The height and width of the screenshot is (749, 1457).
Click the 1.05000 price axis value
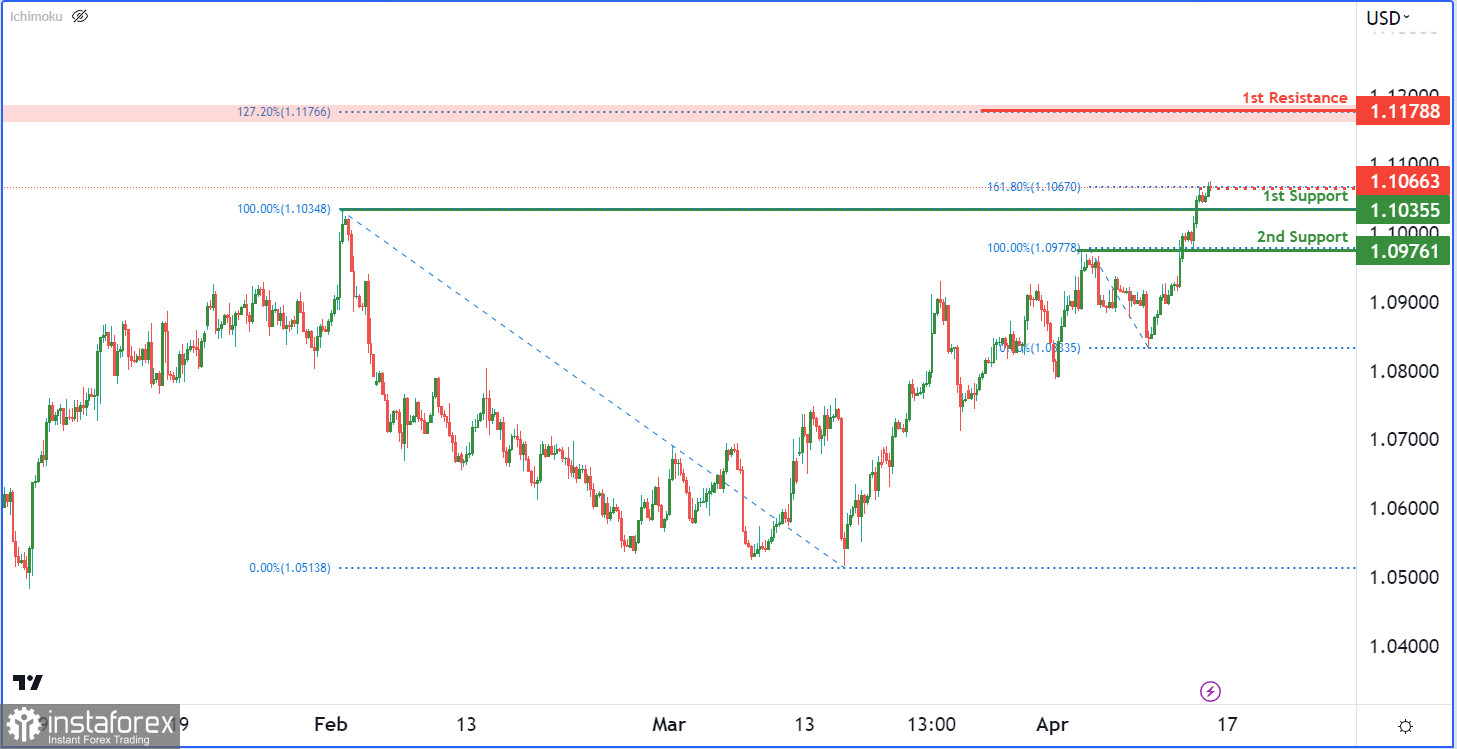pos(1403,577)
